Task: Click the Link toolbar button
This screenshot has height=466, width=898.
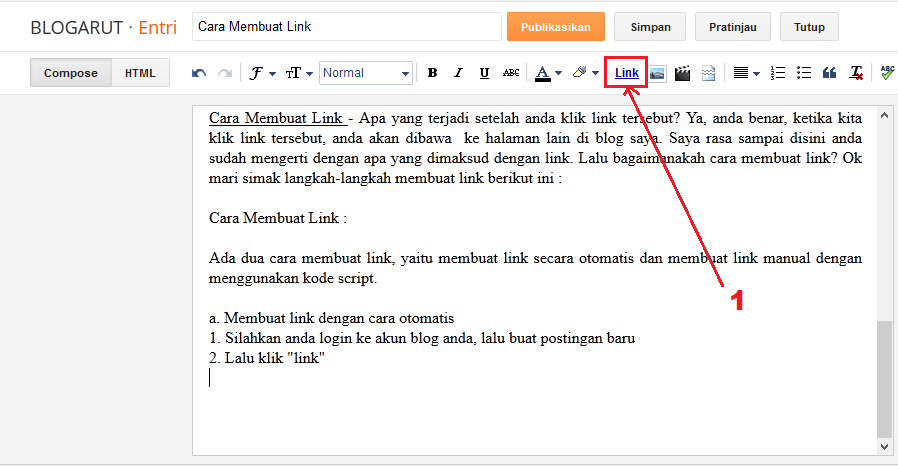Action: (x=627, y=73)
